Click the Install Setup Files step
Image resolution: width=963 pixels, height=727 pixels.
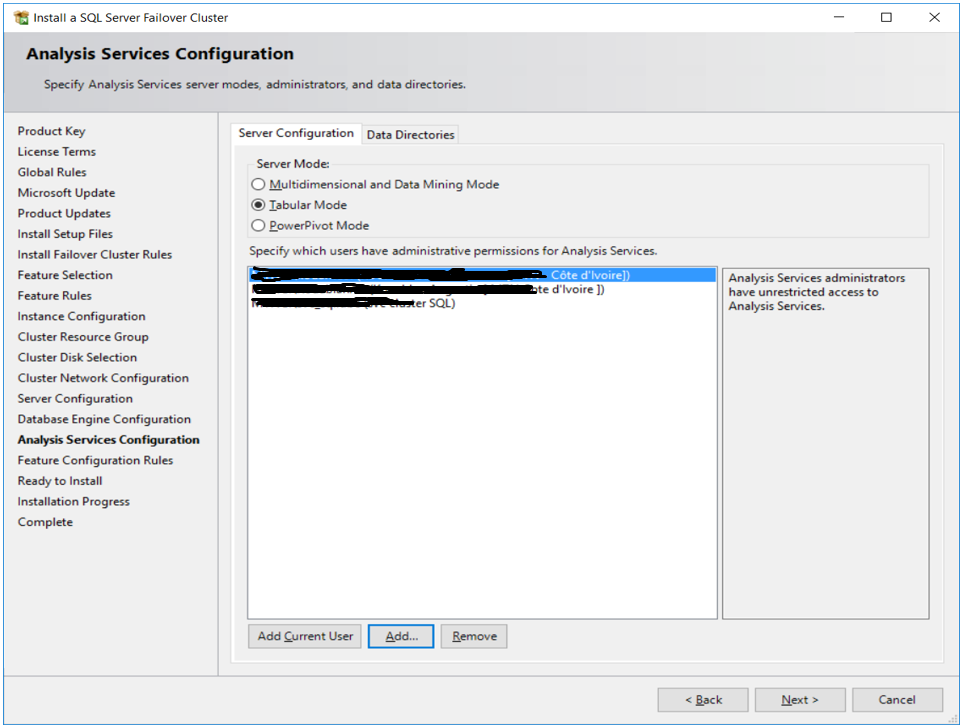point(65,234)
